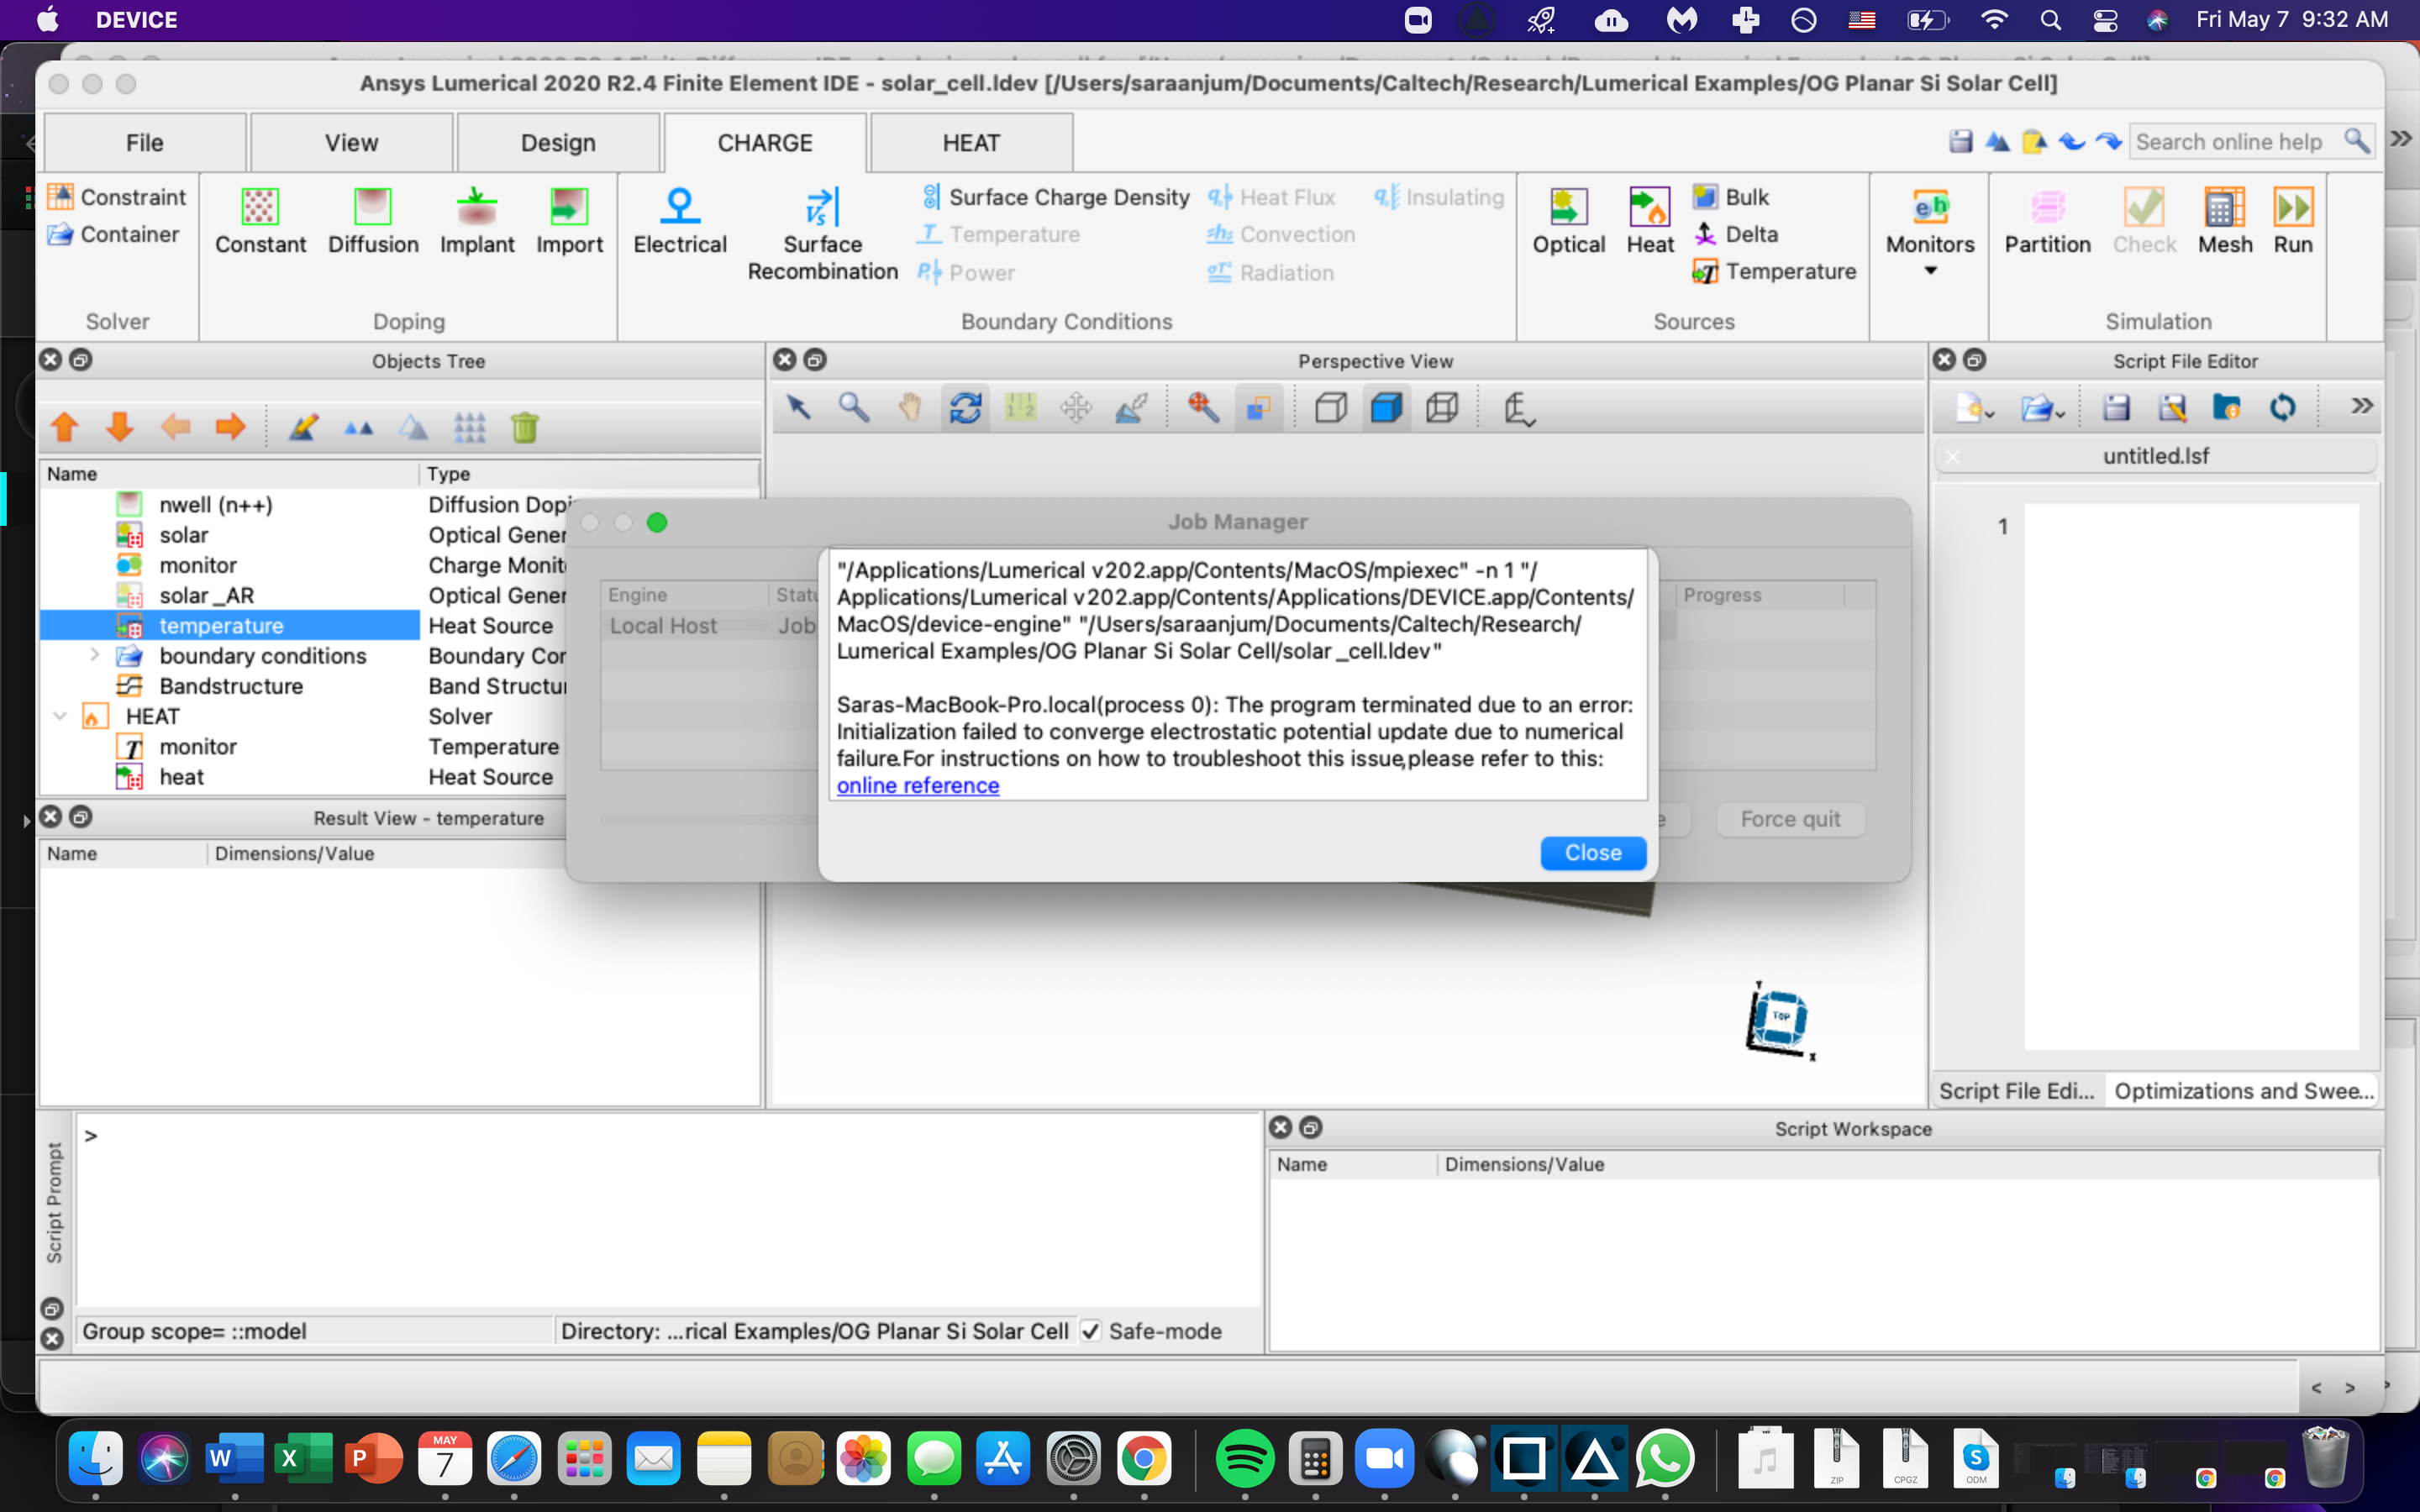Run the simulation
Screen dimensions: 2420x1512
coord(2293,222)
